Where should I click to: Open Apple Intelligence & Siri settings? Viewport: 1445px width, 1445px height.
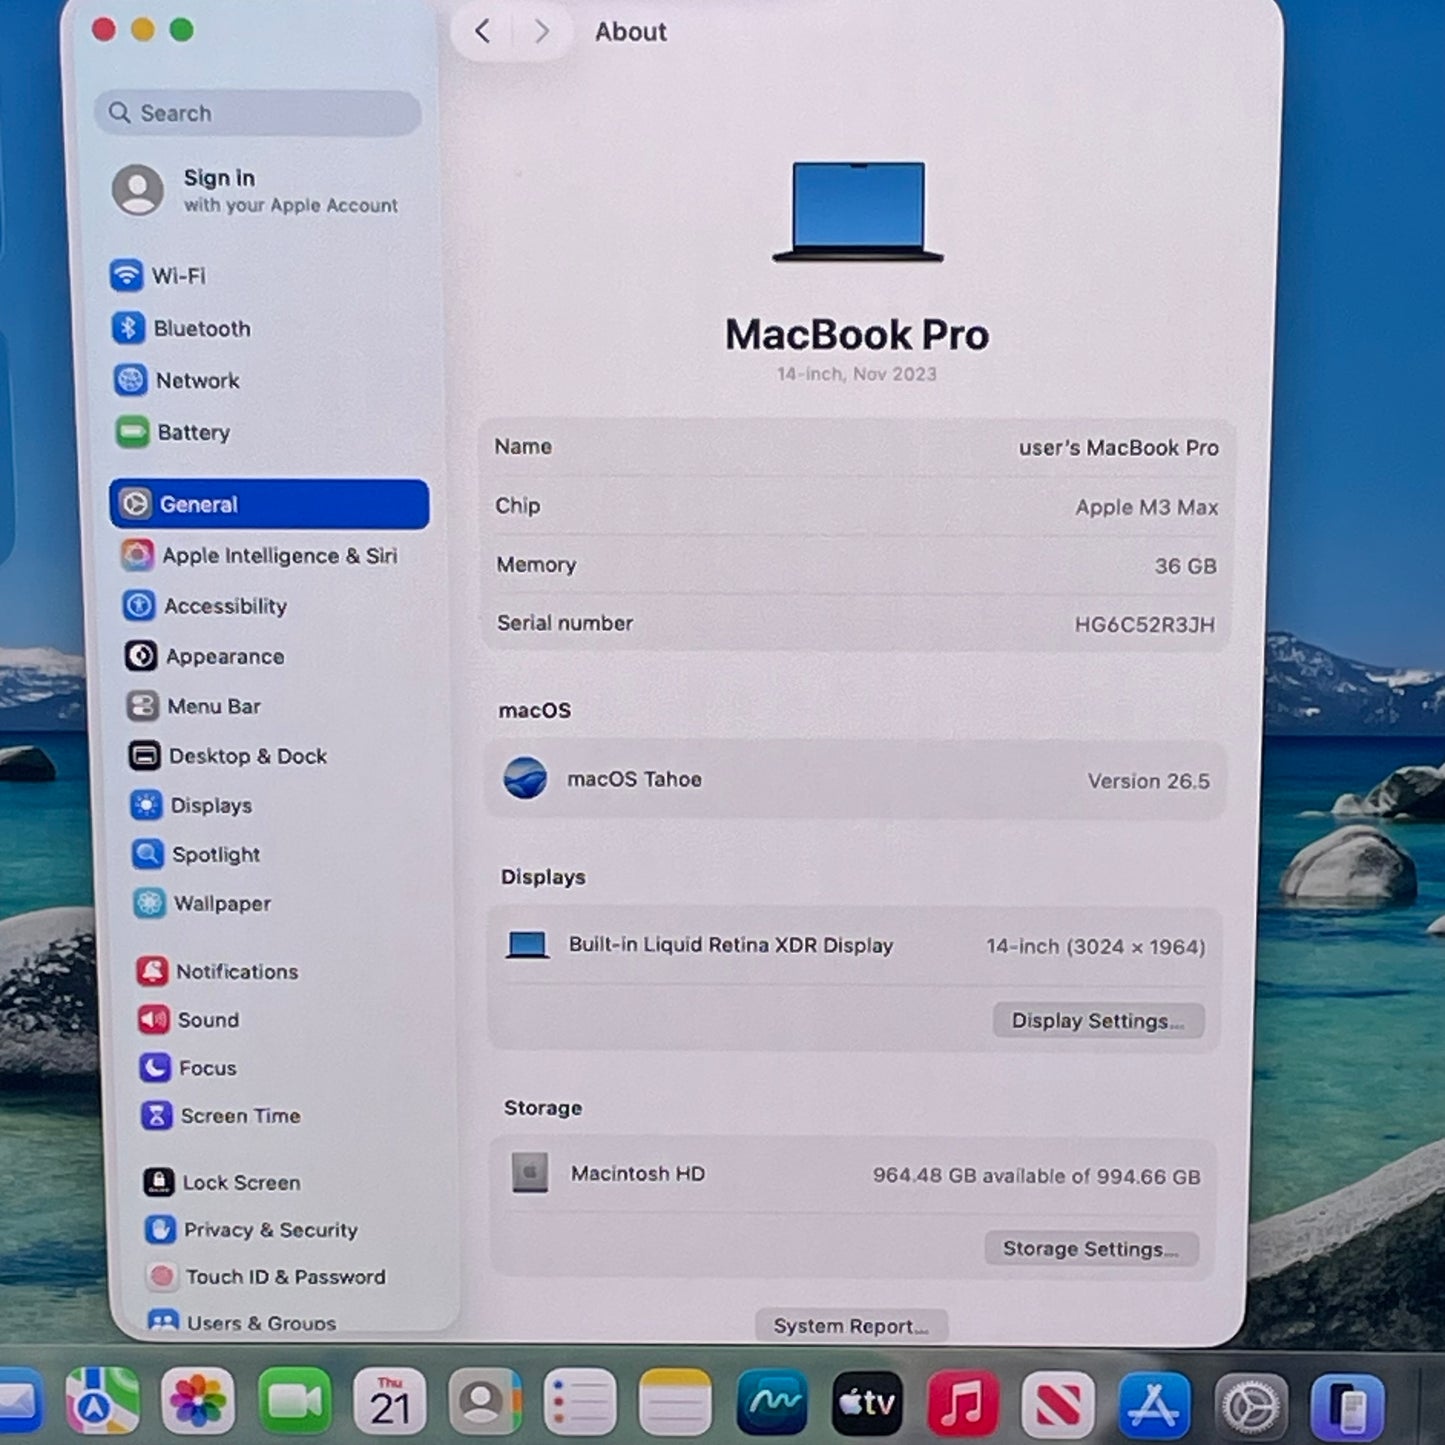[259, 555]
